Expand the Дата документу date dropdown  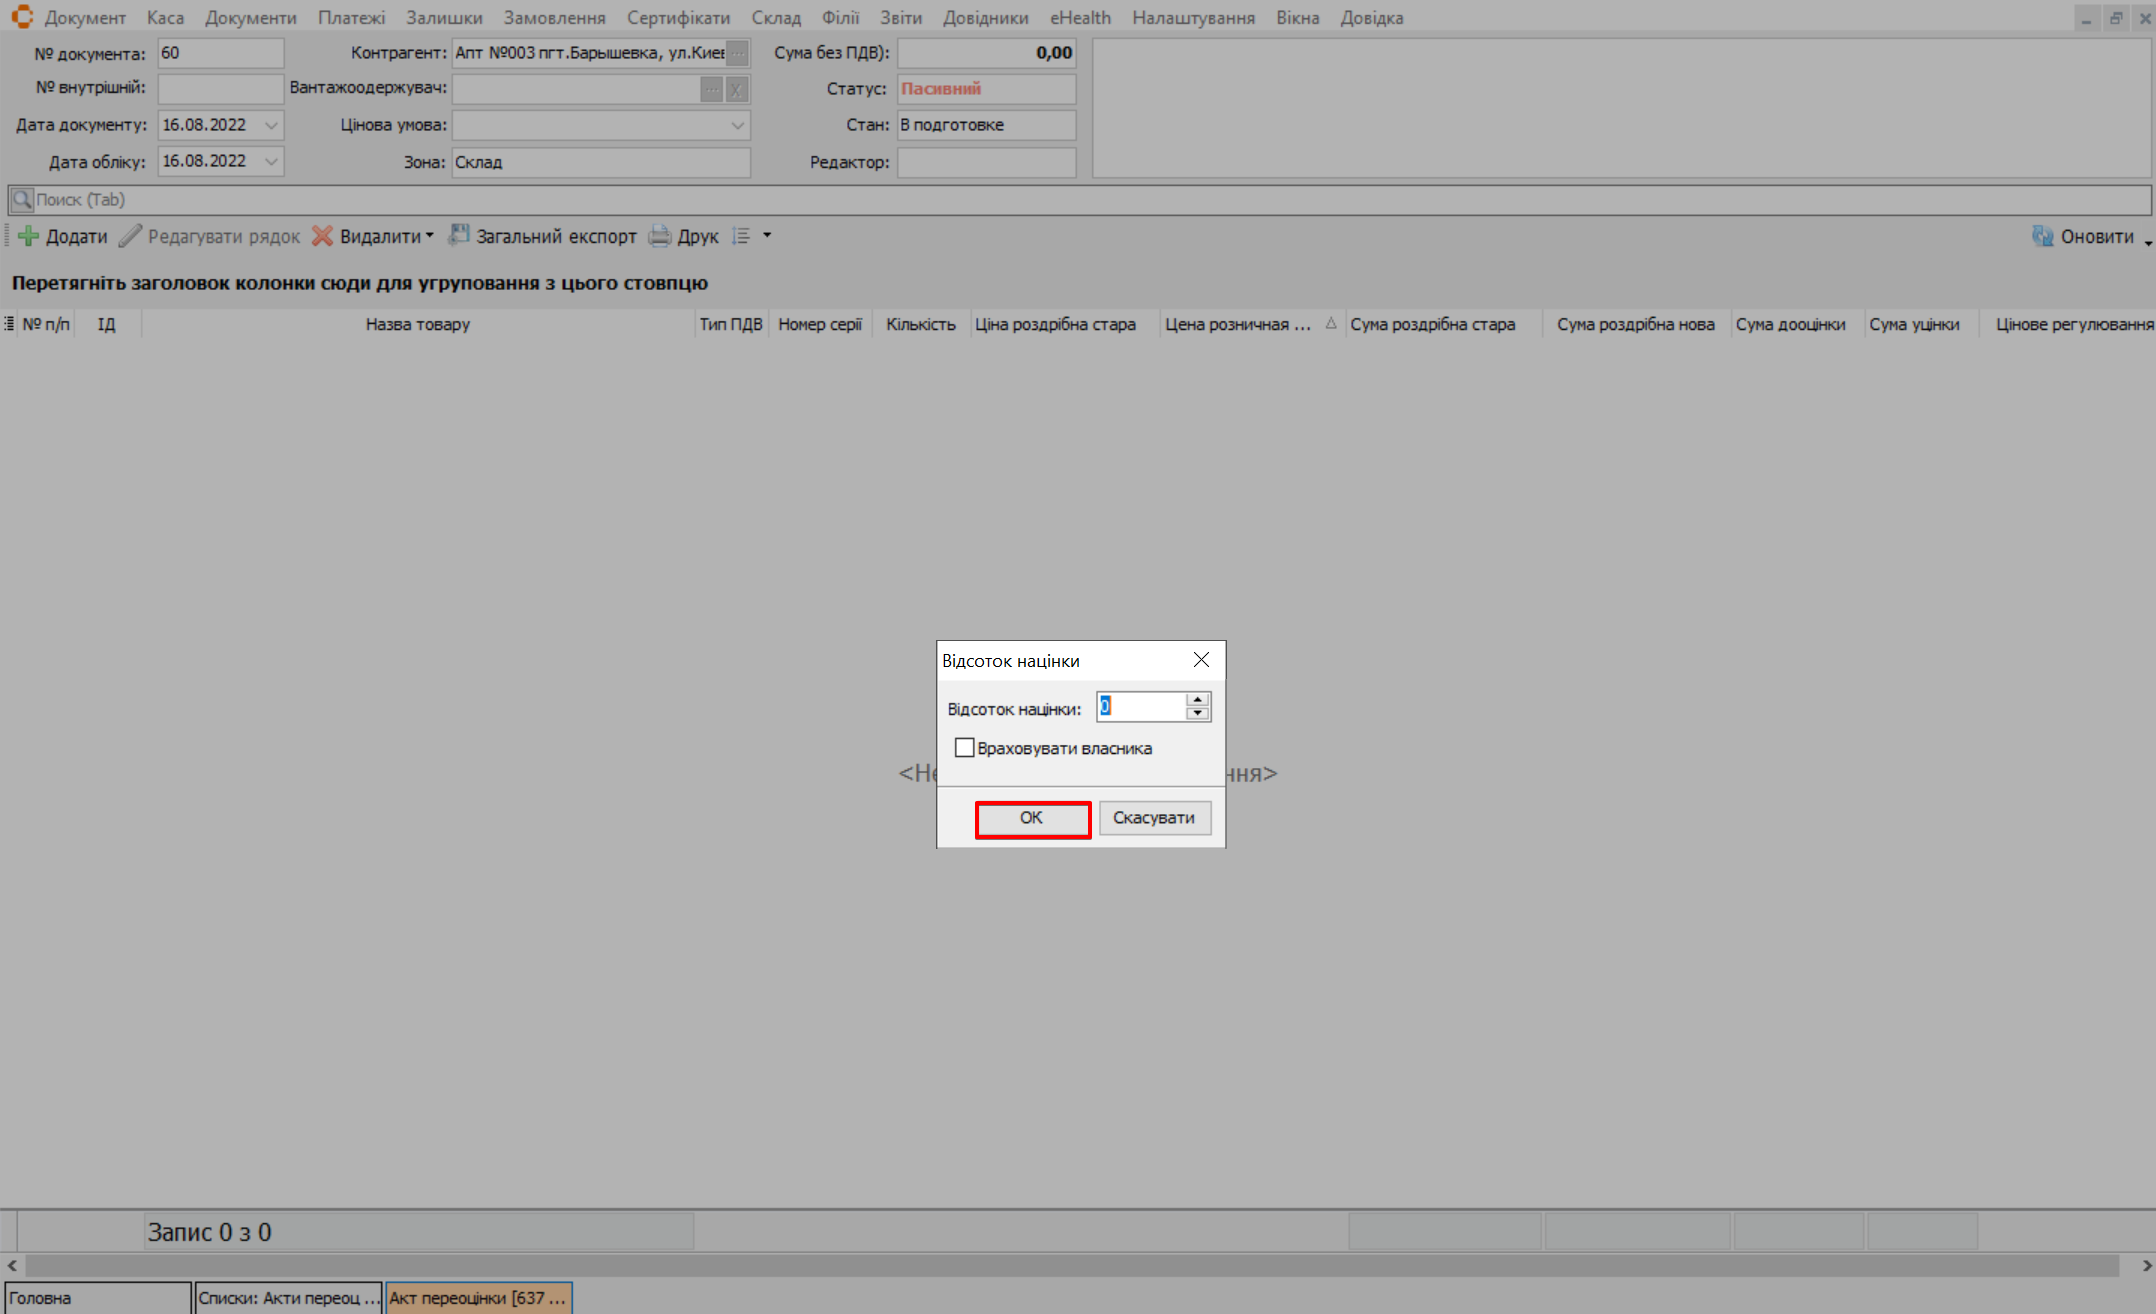[x=271, y=125]
